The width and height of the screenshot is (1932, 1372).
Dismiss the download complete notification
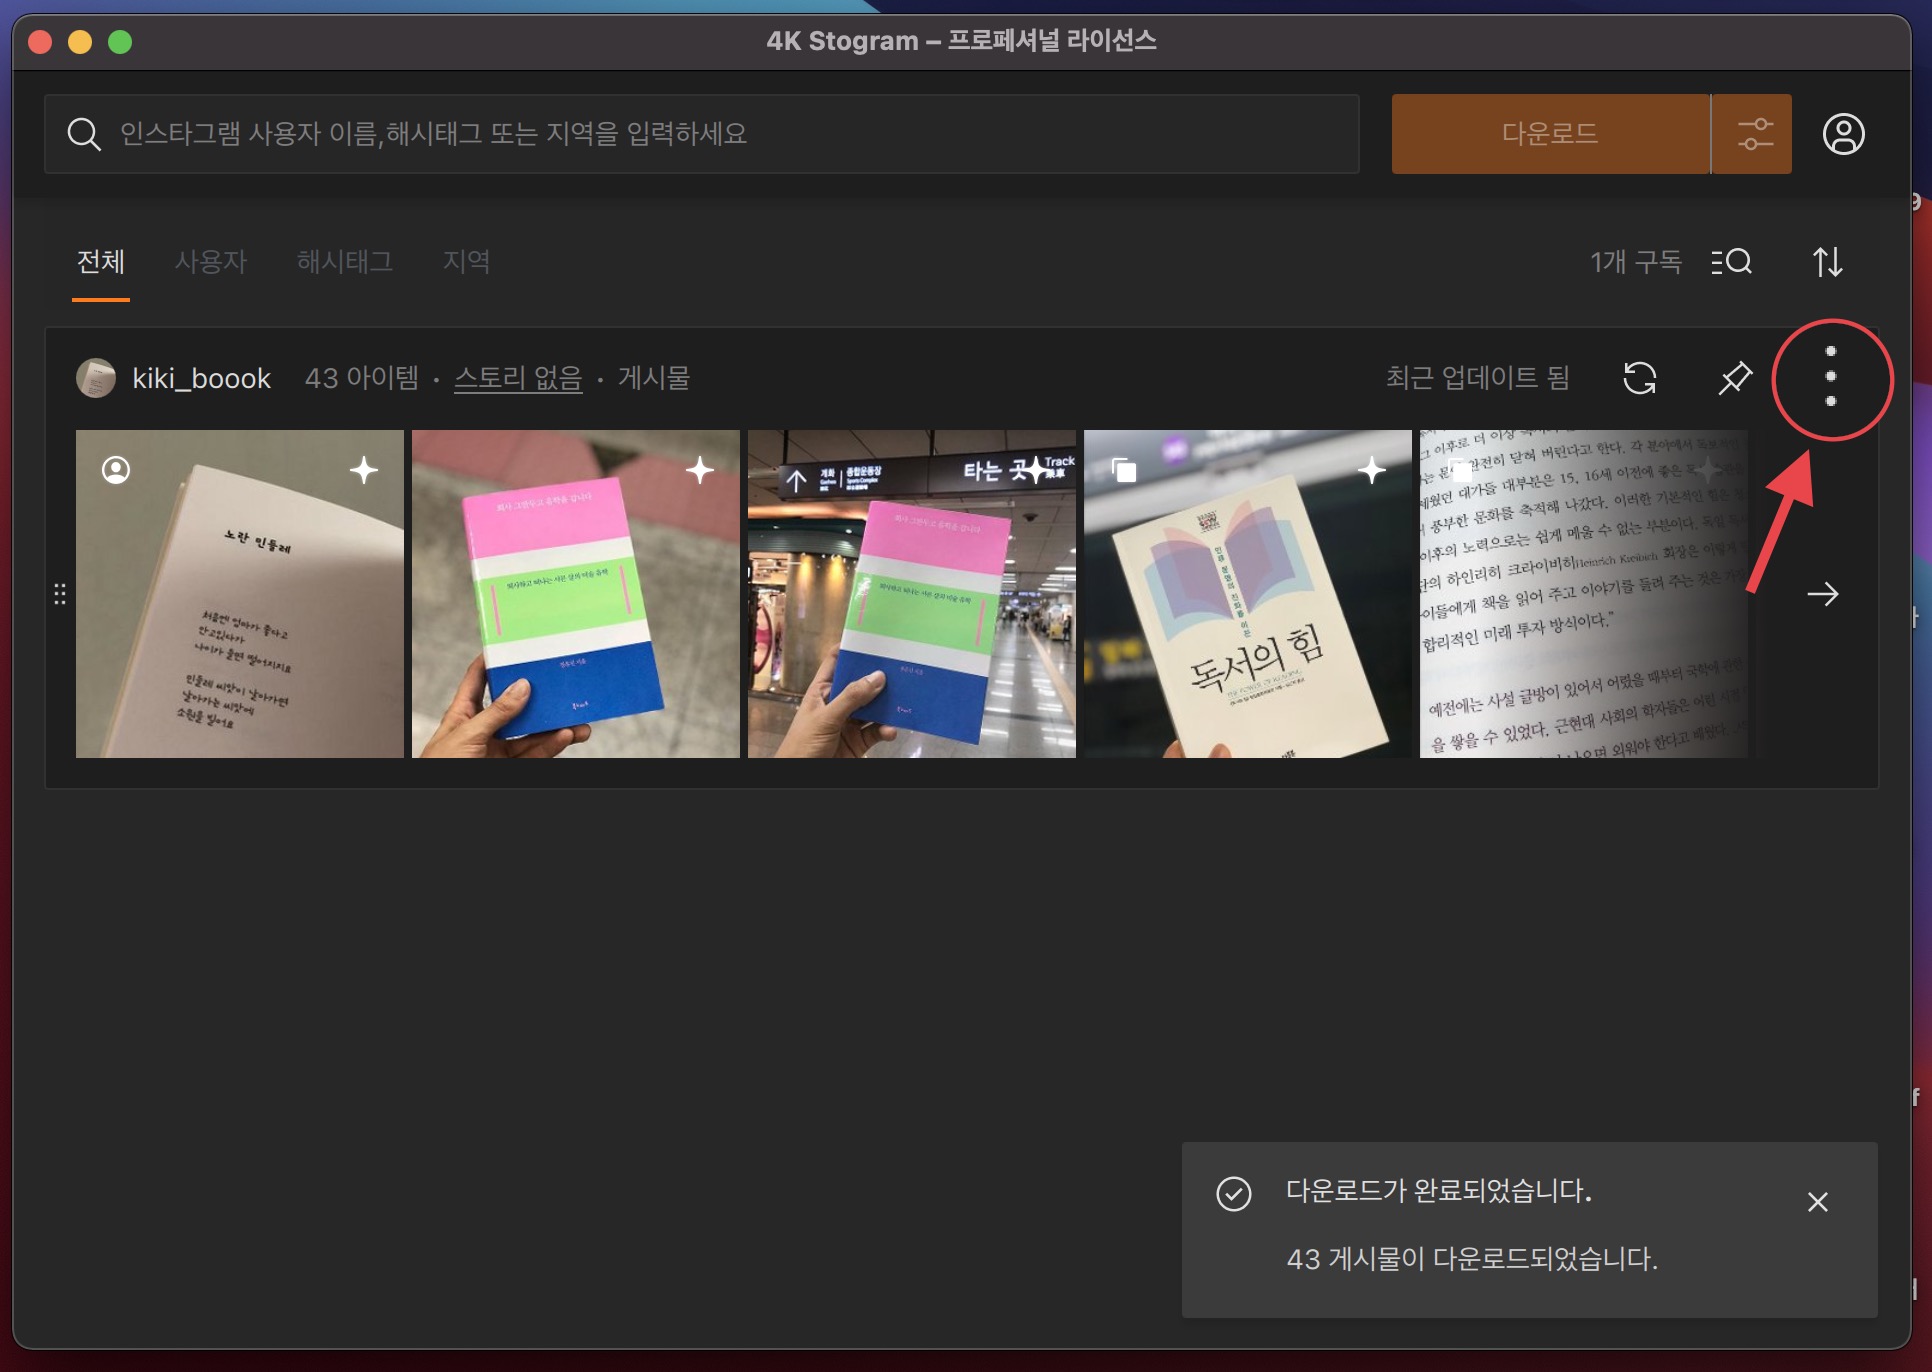click(1817, 1202)
